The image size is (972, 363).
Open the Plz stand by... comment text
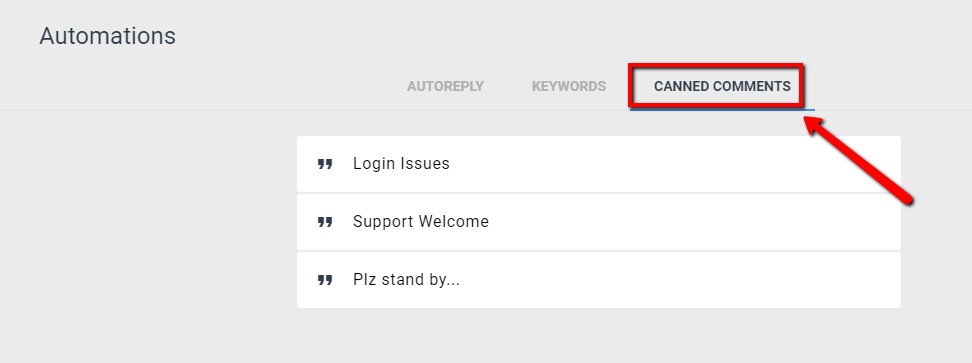[x=407, y=279]
